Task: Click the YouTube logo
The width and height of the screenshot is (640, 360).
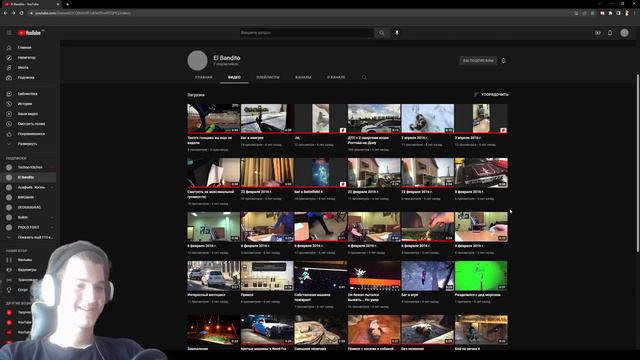Action: click(x=30, y=33)
